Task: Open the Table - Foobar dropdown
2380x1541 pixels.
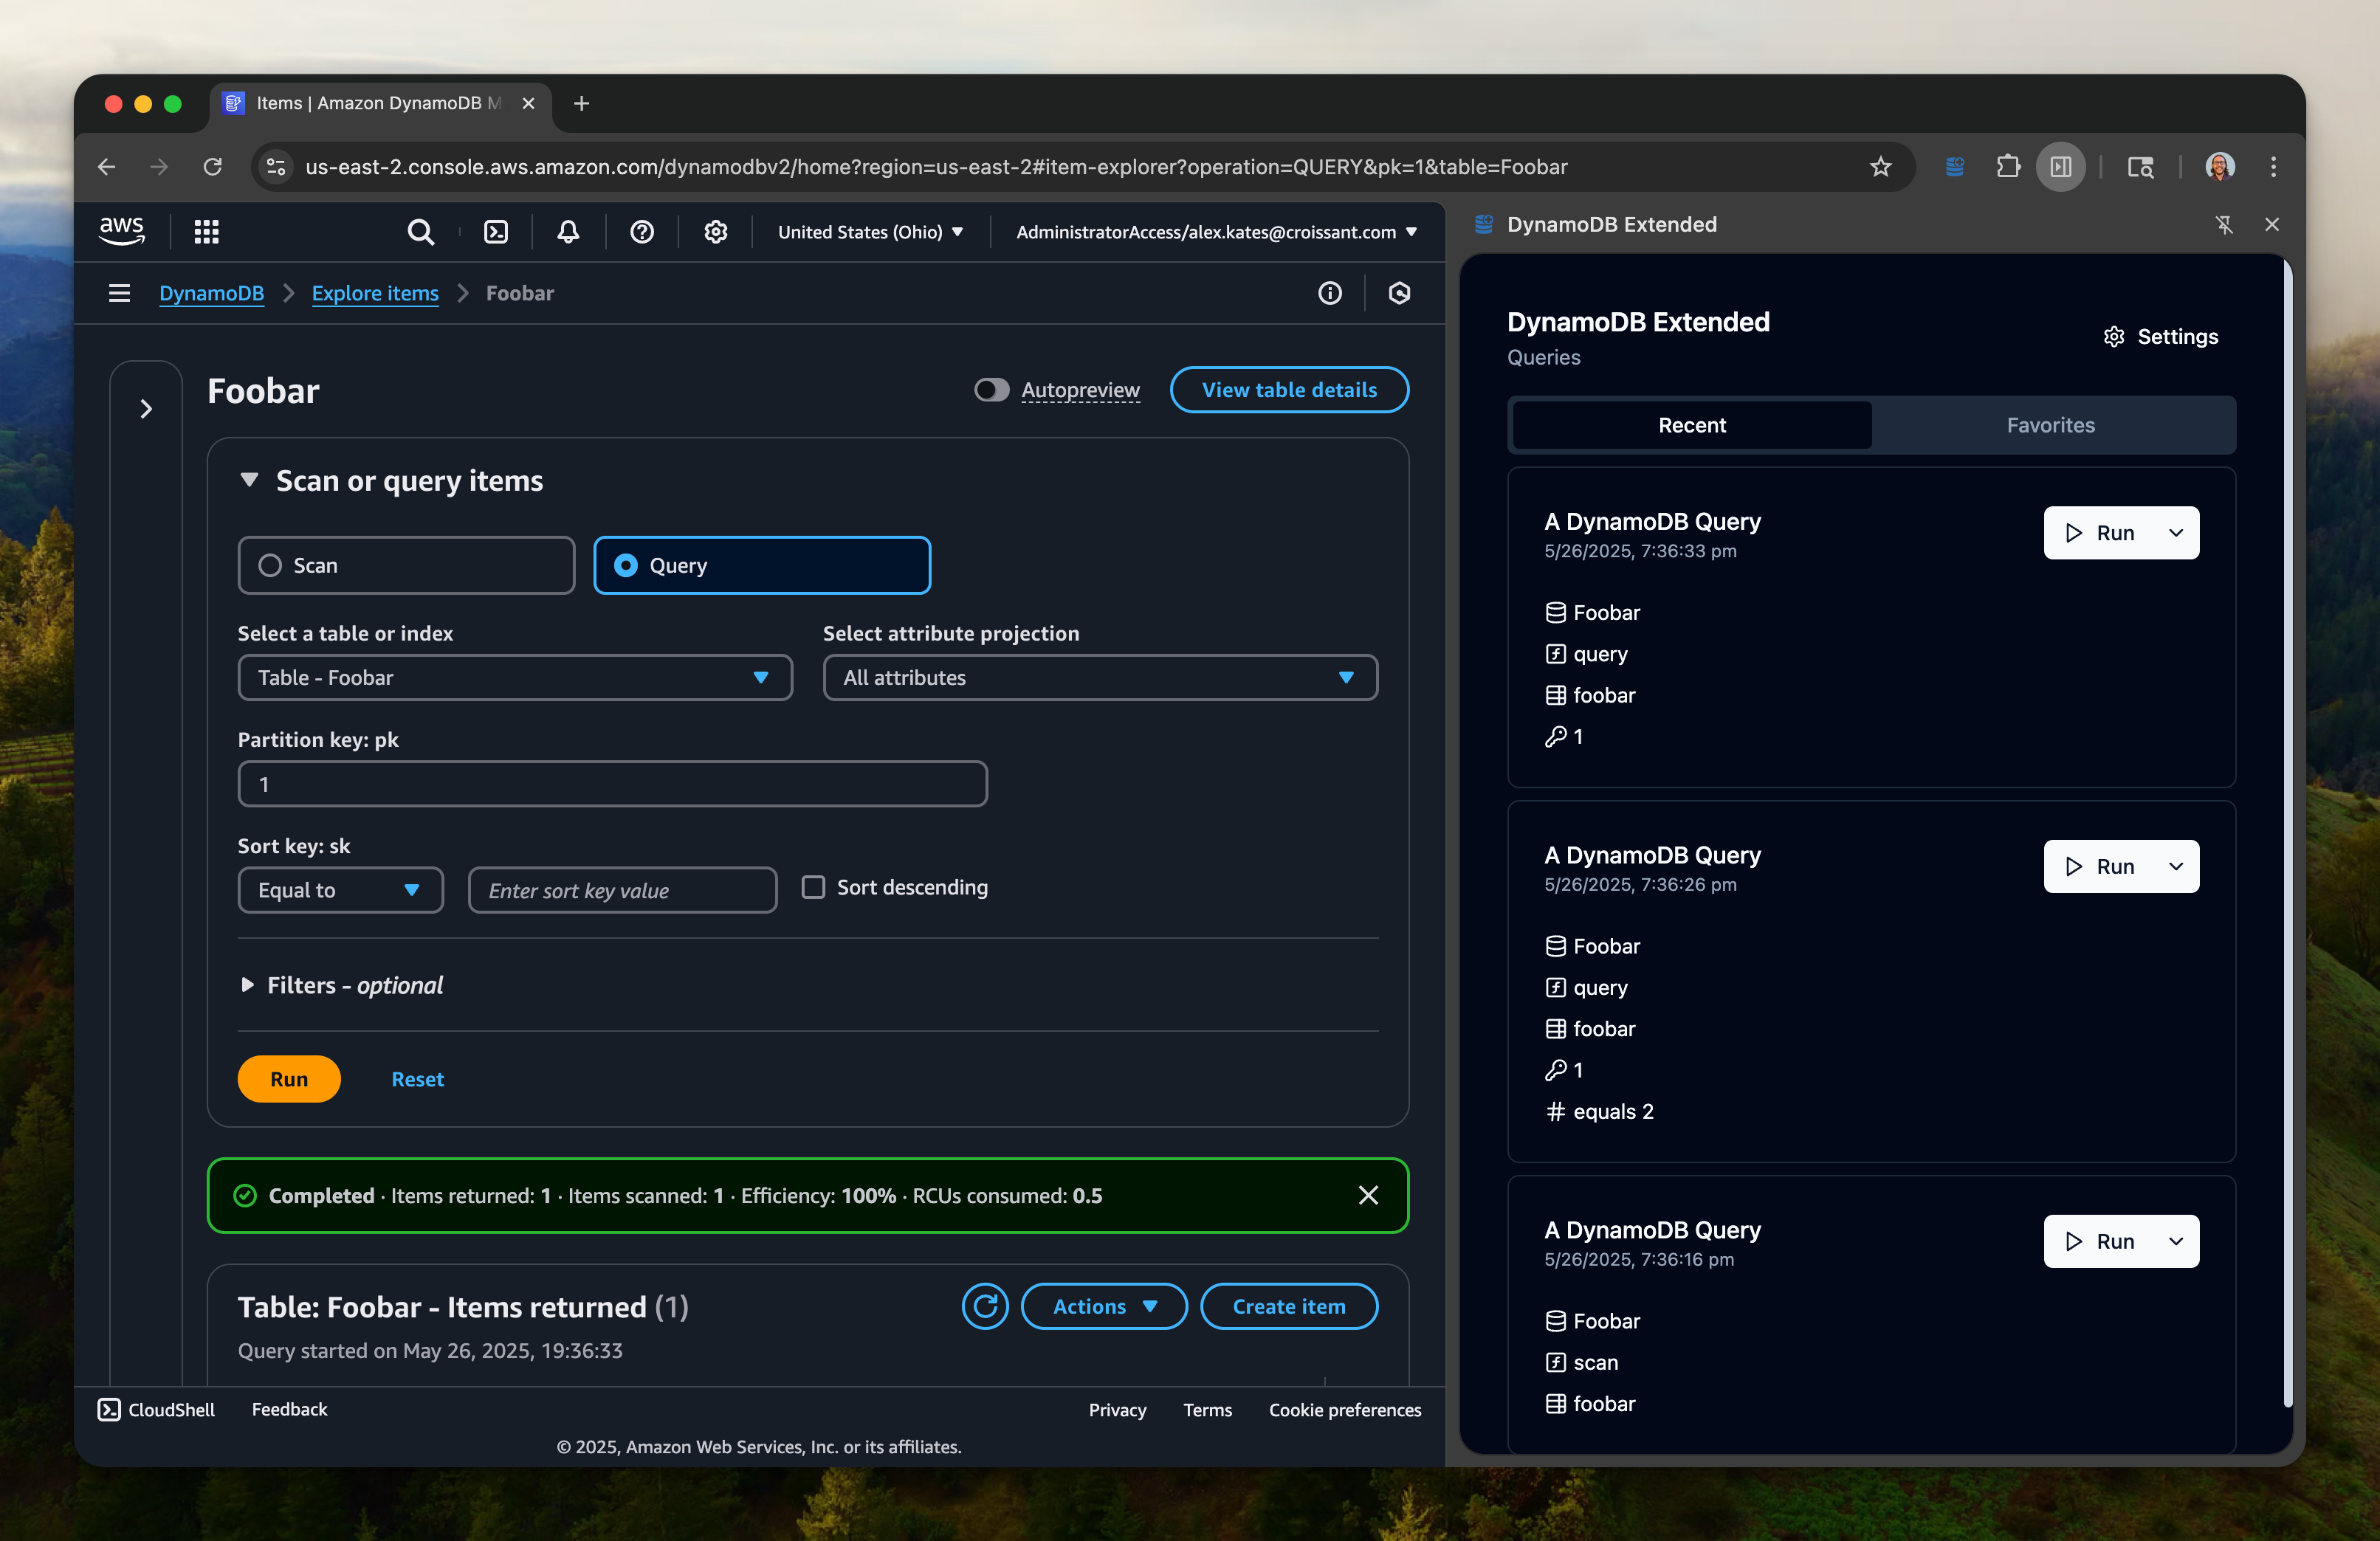Action: coord(515,677)
